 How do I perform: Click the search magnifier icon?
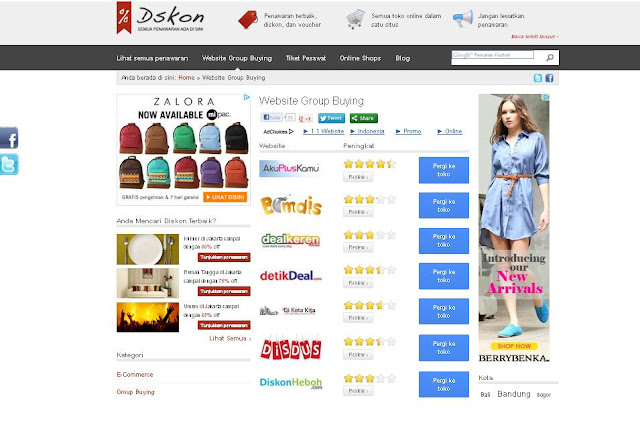pos(550,58)
